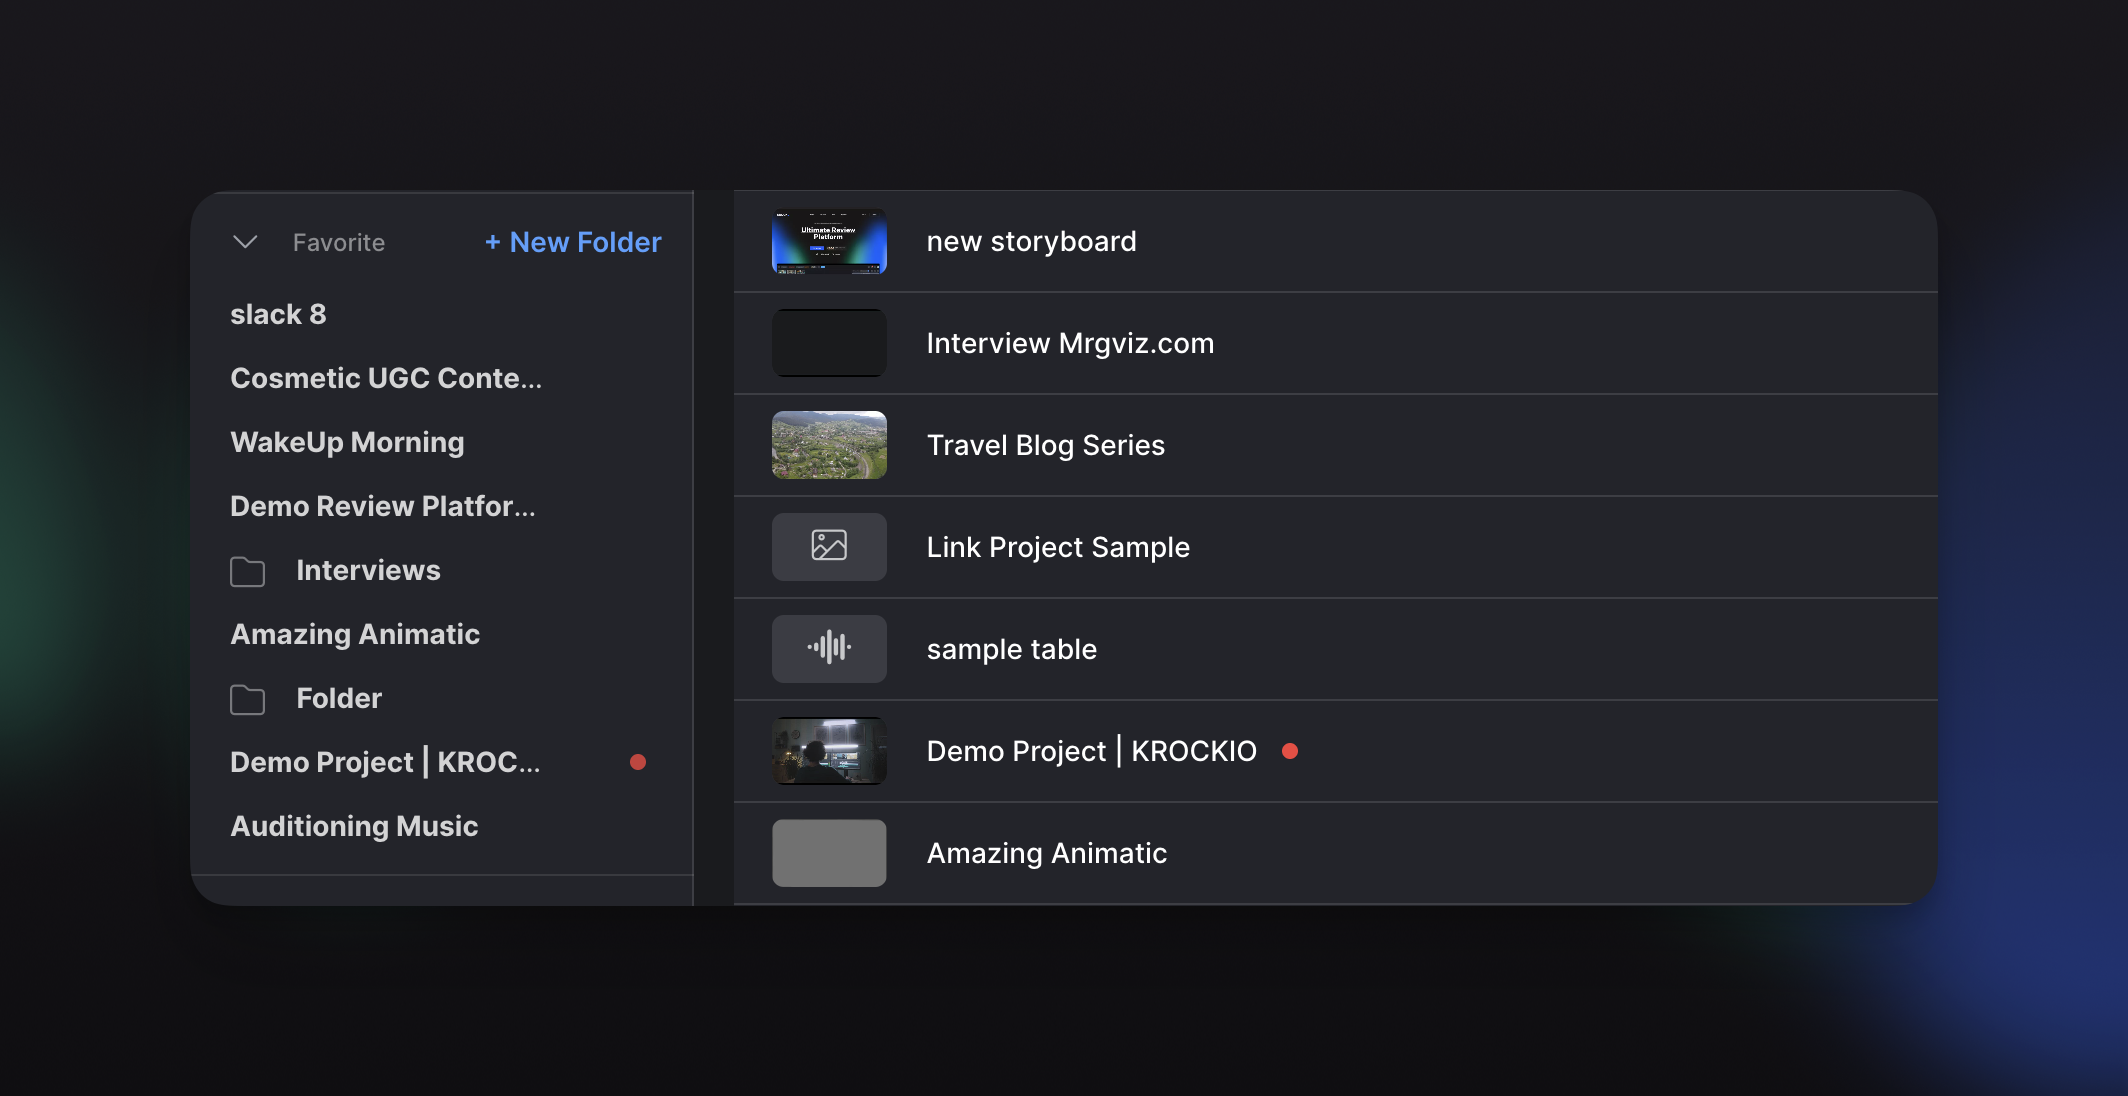Click red status dot beside KROCKIO title

pyautogui.click(x=1290, y=751)
